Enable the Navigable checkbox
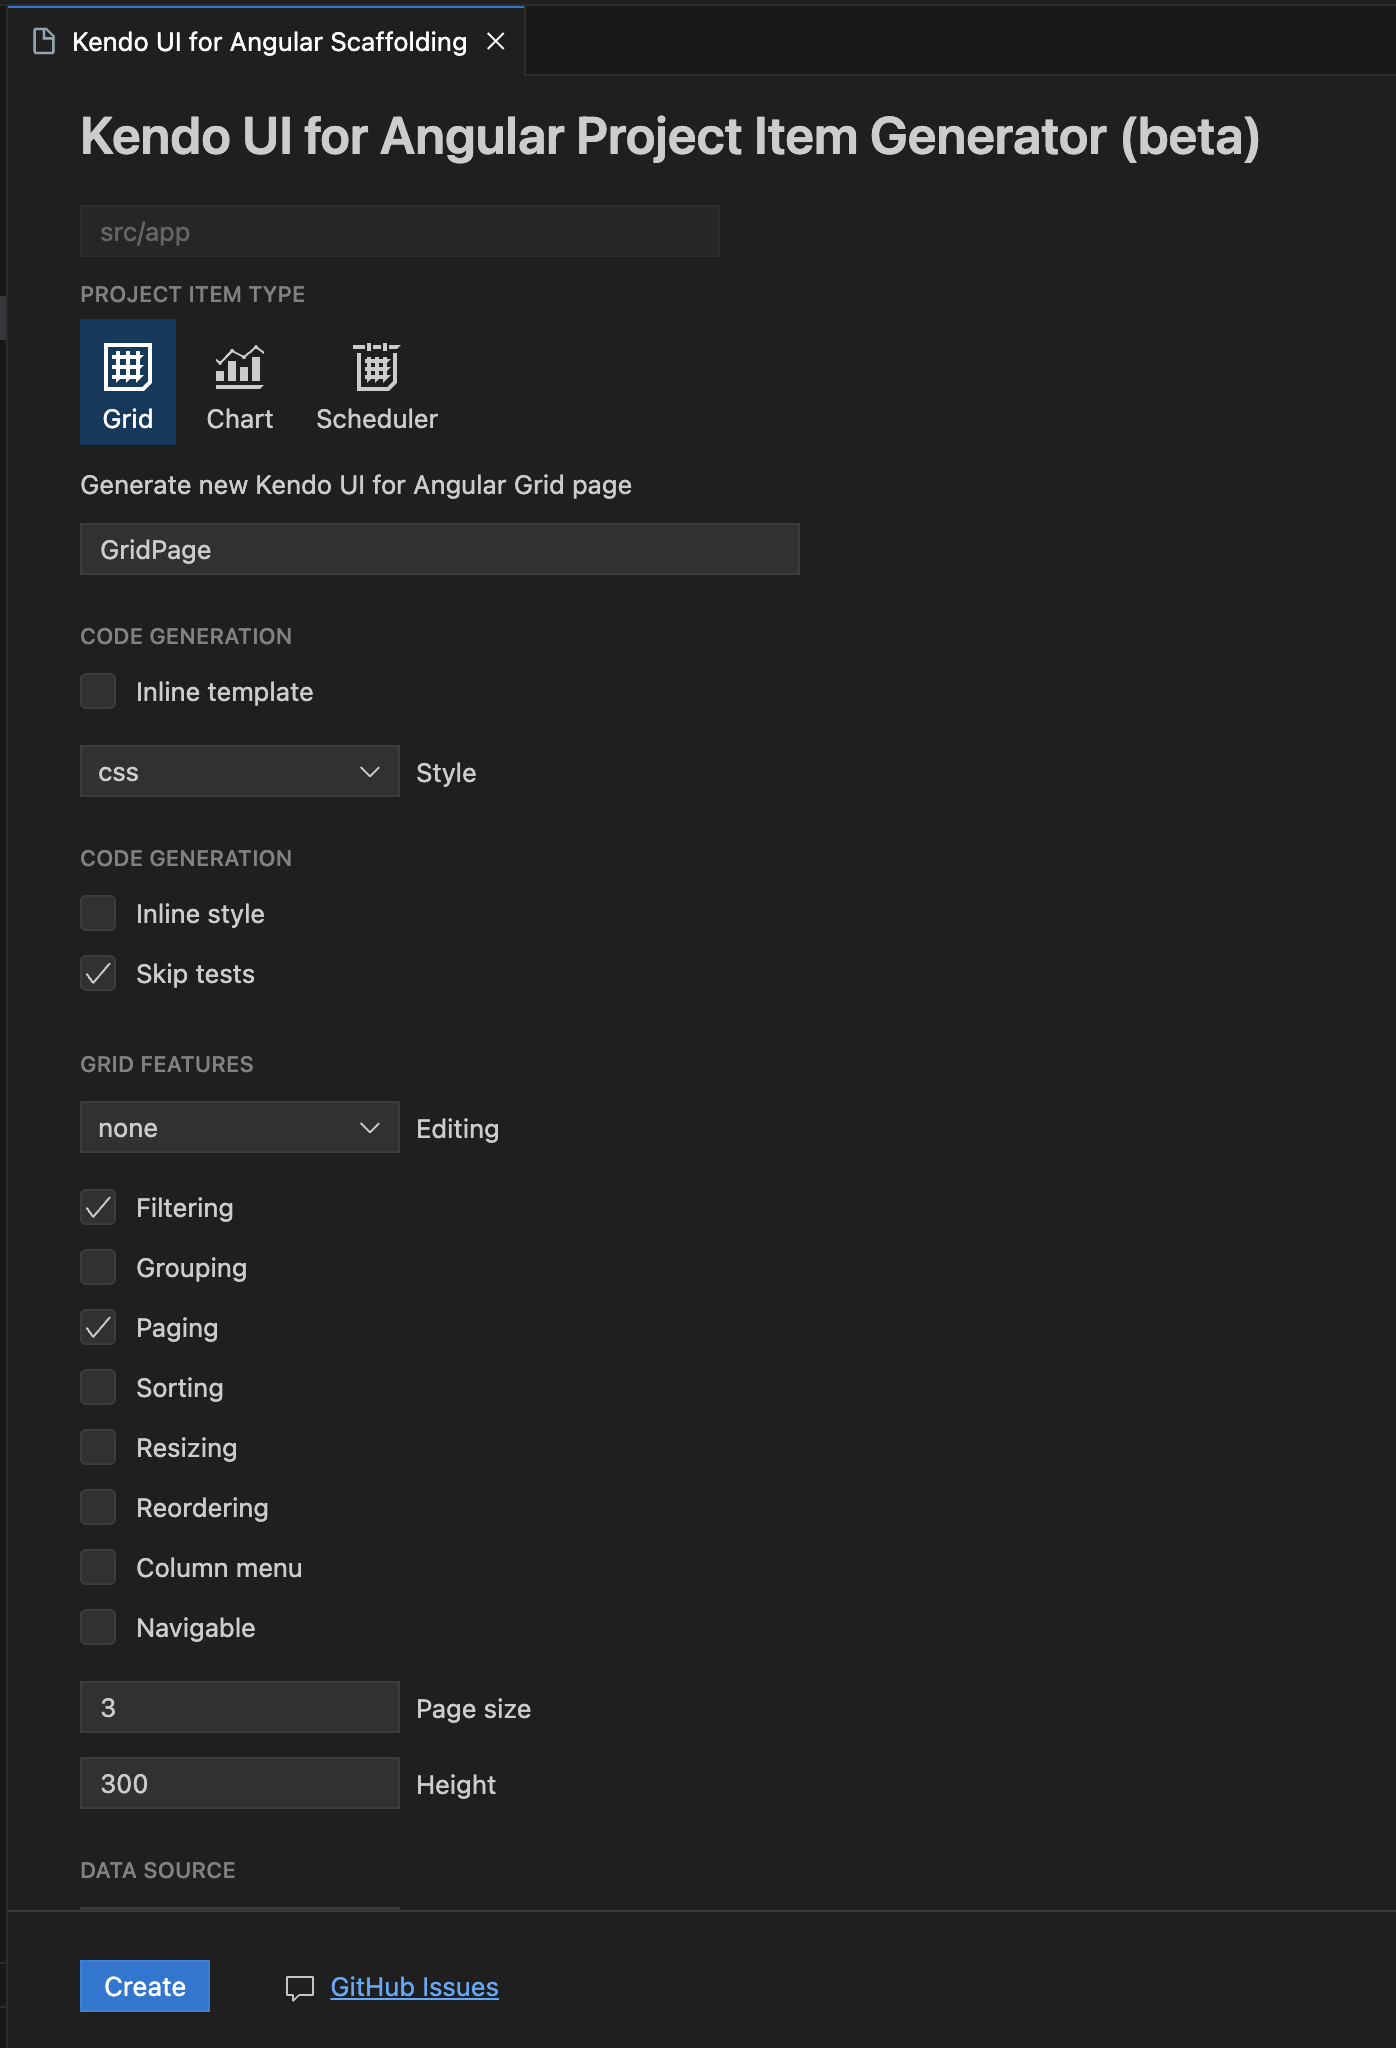The height and width of the screenshot is (2048, 1396). tap(98, 1627)
